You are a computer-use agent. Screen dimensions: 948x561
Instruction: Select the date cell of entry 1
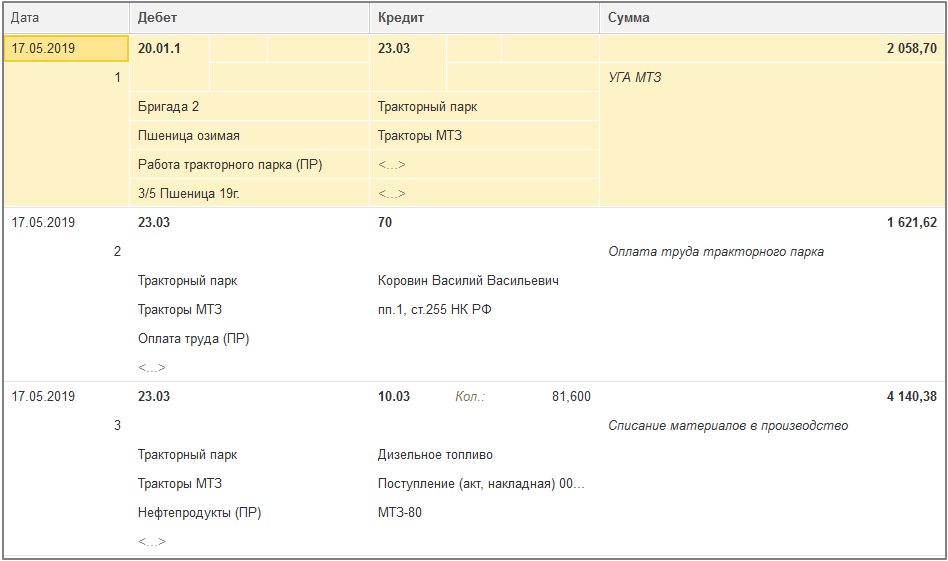[67, 48]
